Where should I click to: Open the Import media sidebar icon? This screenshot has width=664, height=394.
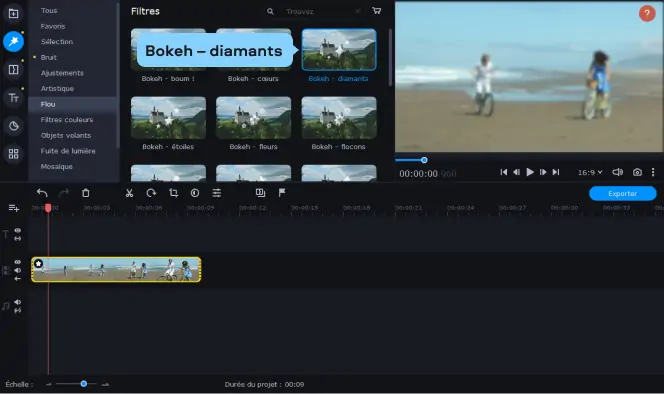tap(13, 14)
